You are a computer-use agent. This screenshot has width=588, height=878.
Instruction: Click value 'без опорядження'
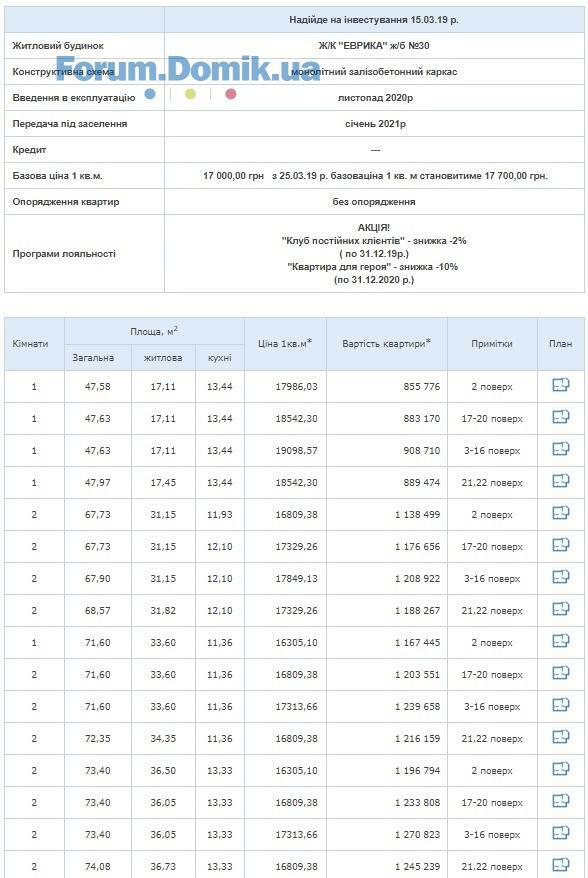click(x=374, y=202)
